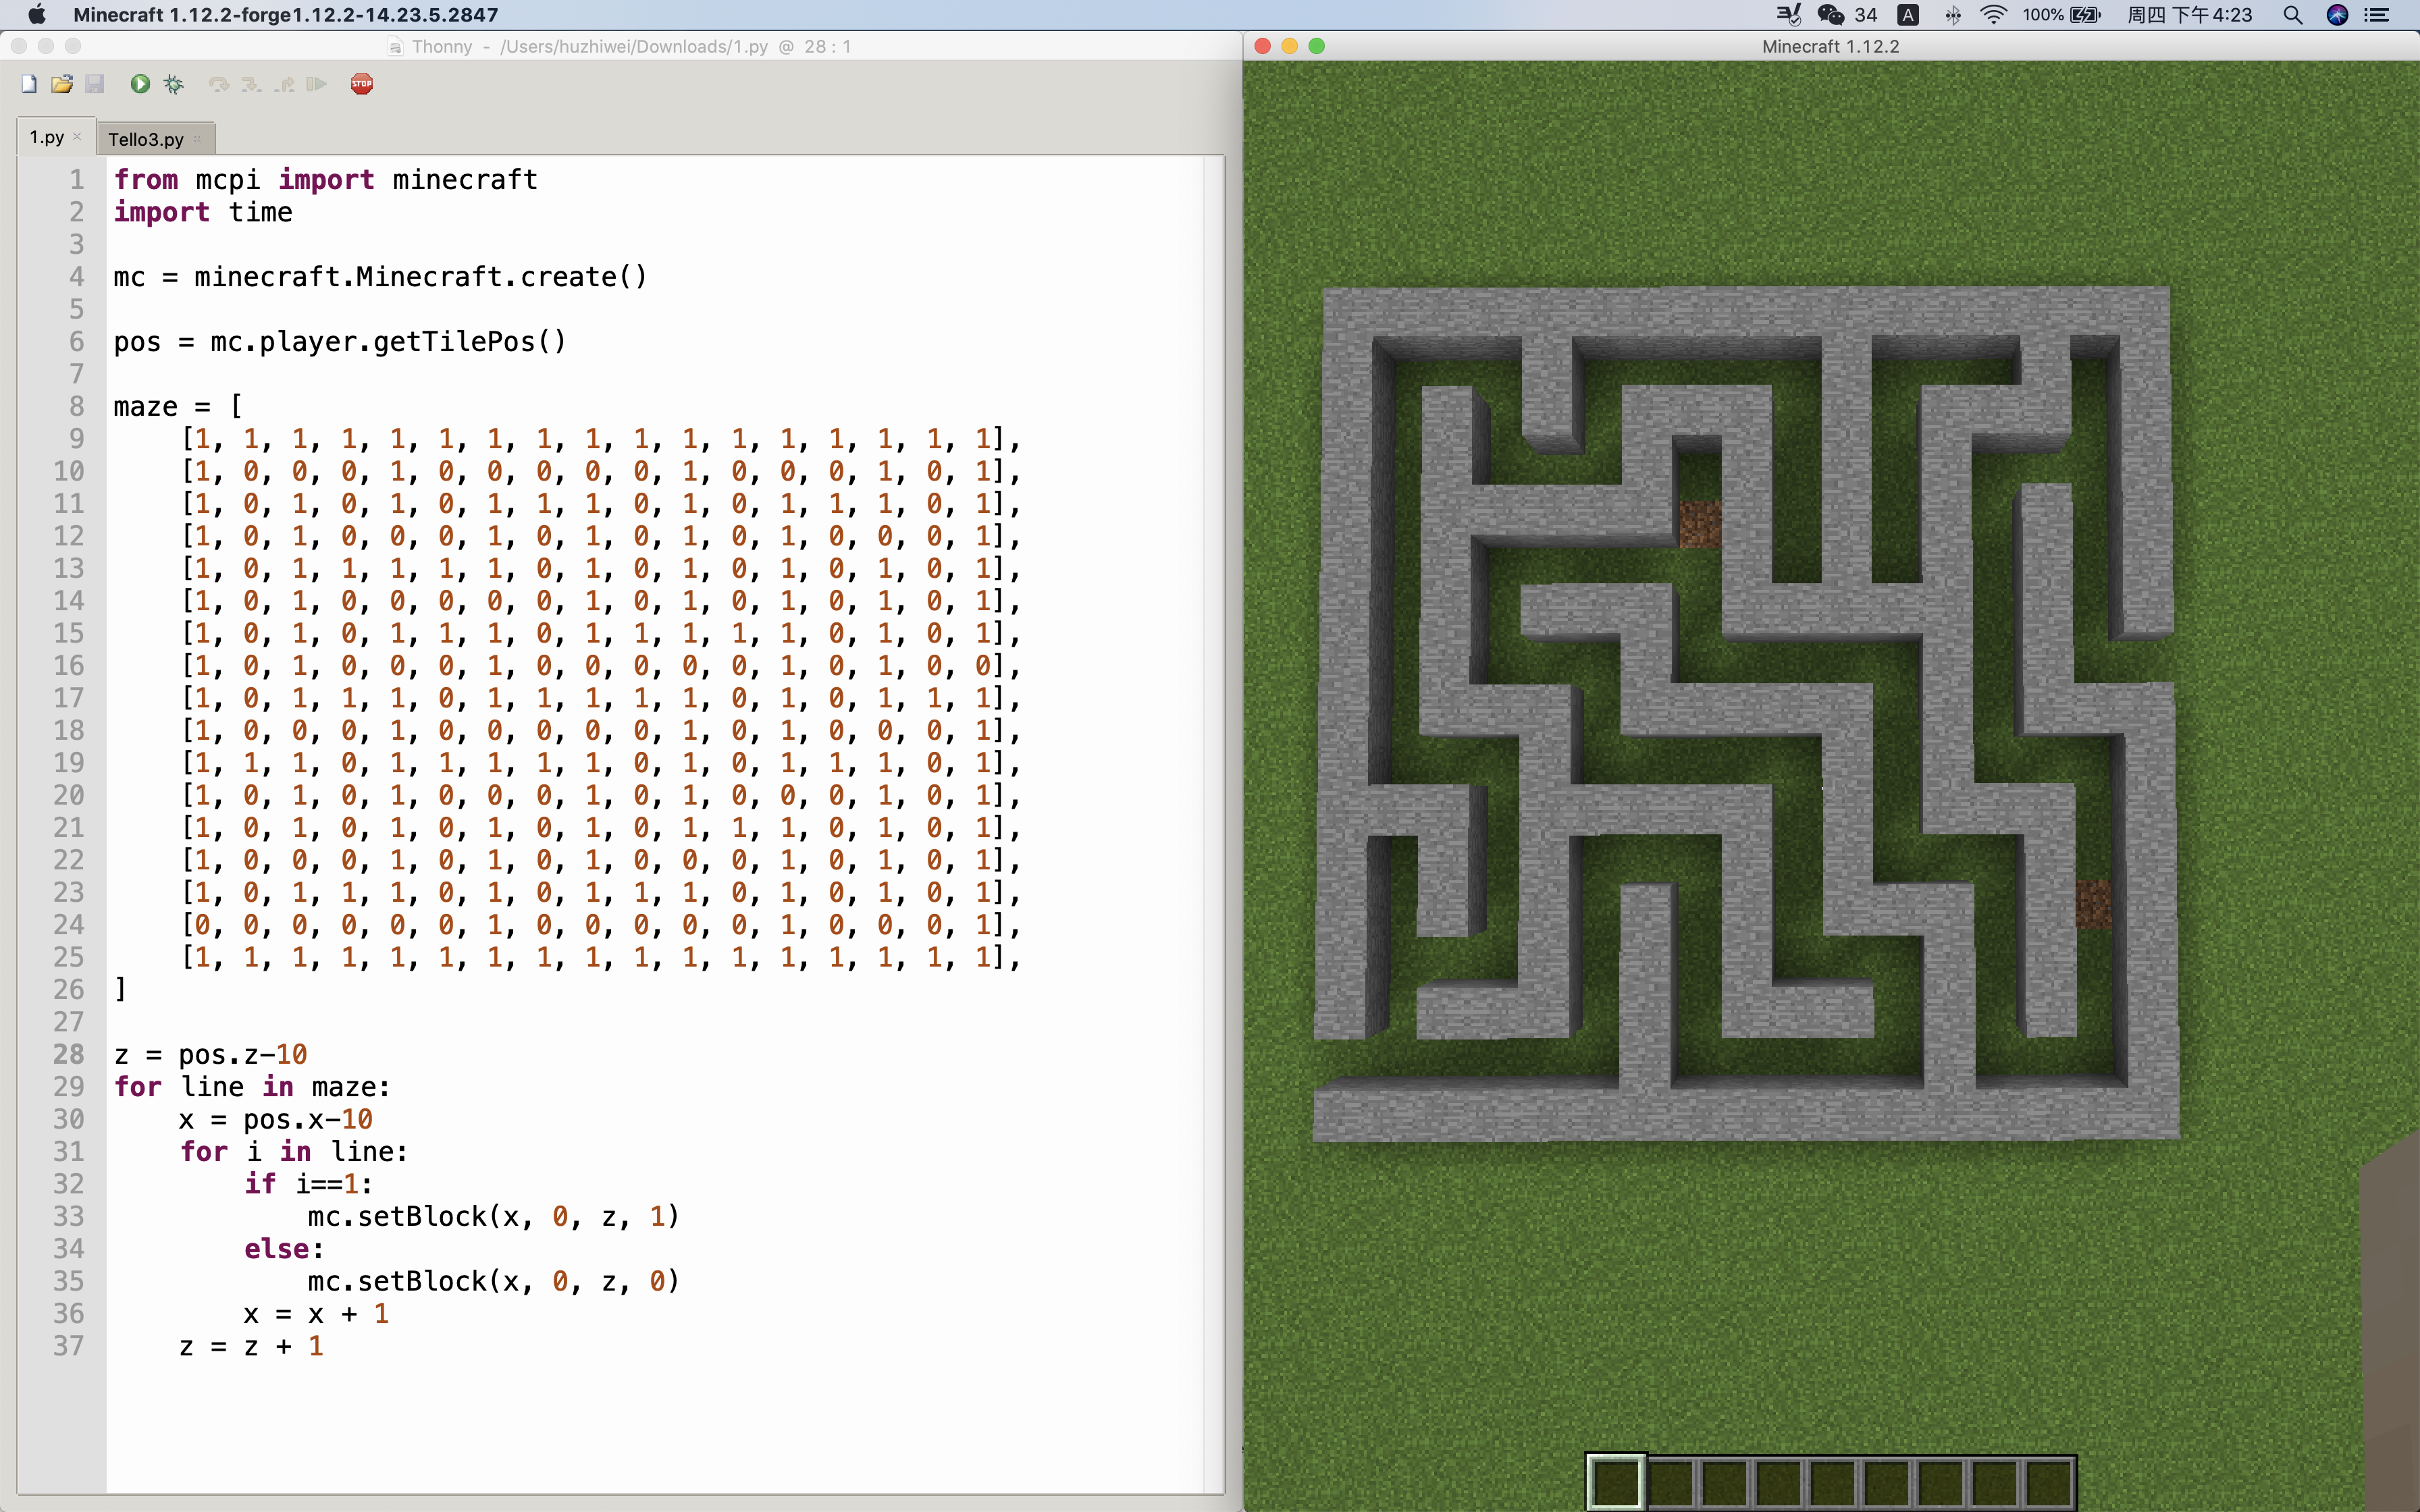Image resolution: width=2420 pixels, height=1512 pixels.
Task: Open the Minecraft application menu in the menu bar
Action: pyautogui.click(x=285, y=15)
